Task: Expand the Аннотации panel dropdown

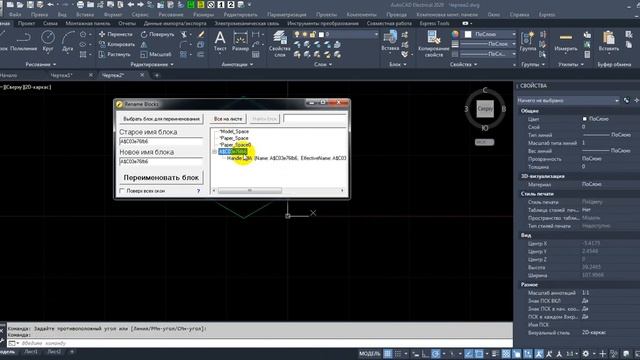Action: pyautogui.click(x=237, y=64)
